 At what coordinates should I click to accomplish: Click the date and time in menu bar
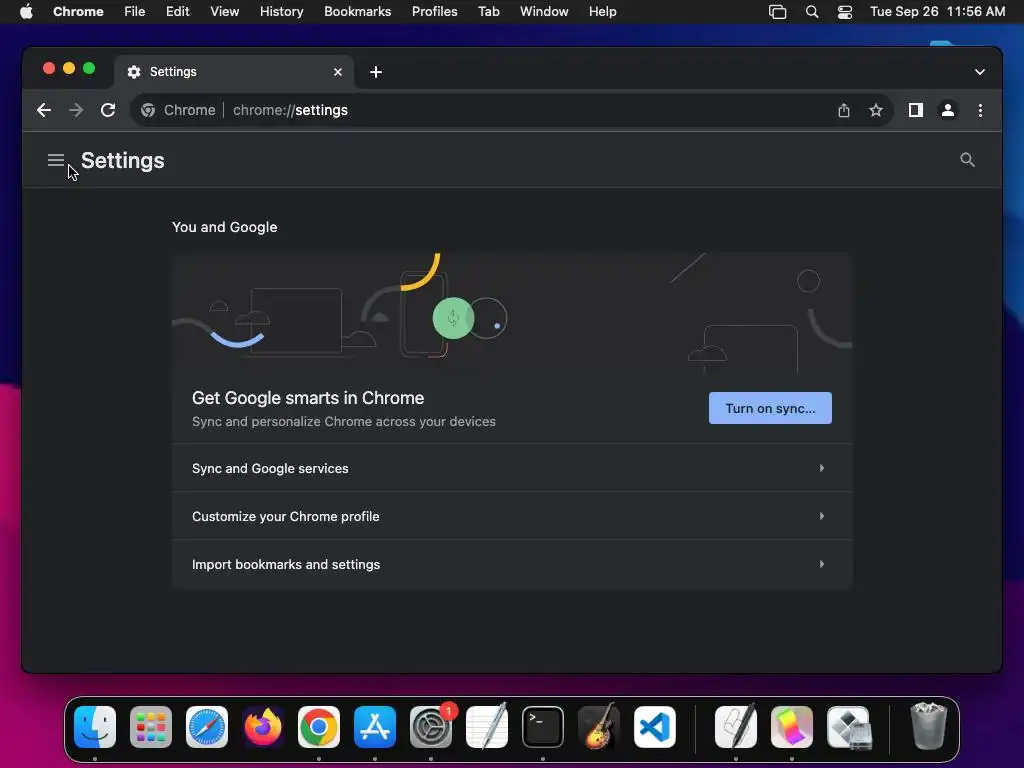[937, 12]
